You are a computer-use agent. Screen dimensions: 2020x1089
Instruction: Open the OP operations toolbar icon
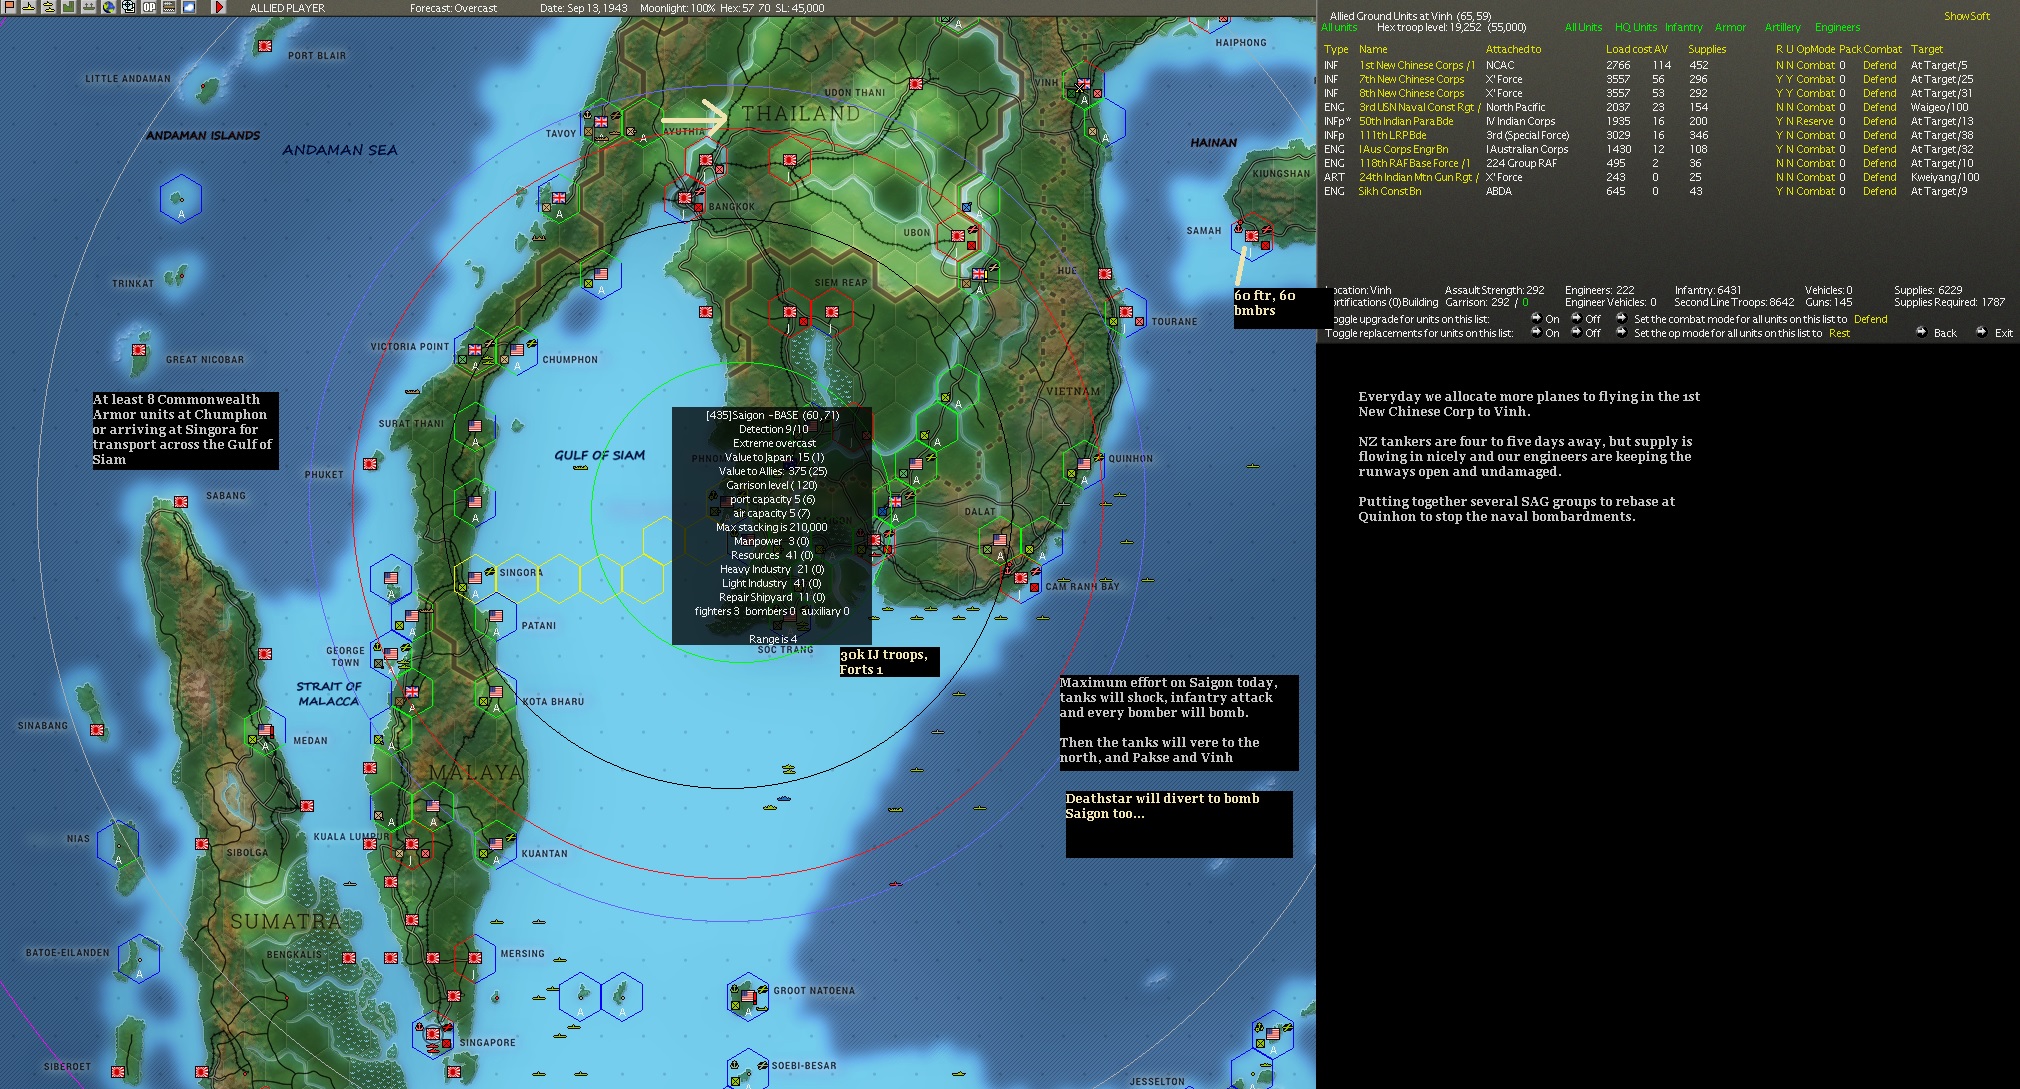(149, 7)
